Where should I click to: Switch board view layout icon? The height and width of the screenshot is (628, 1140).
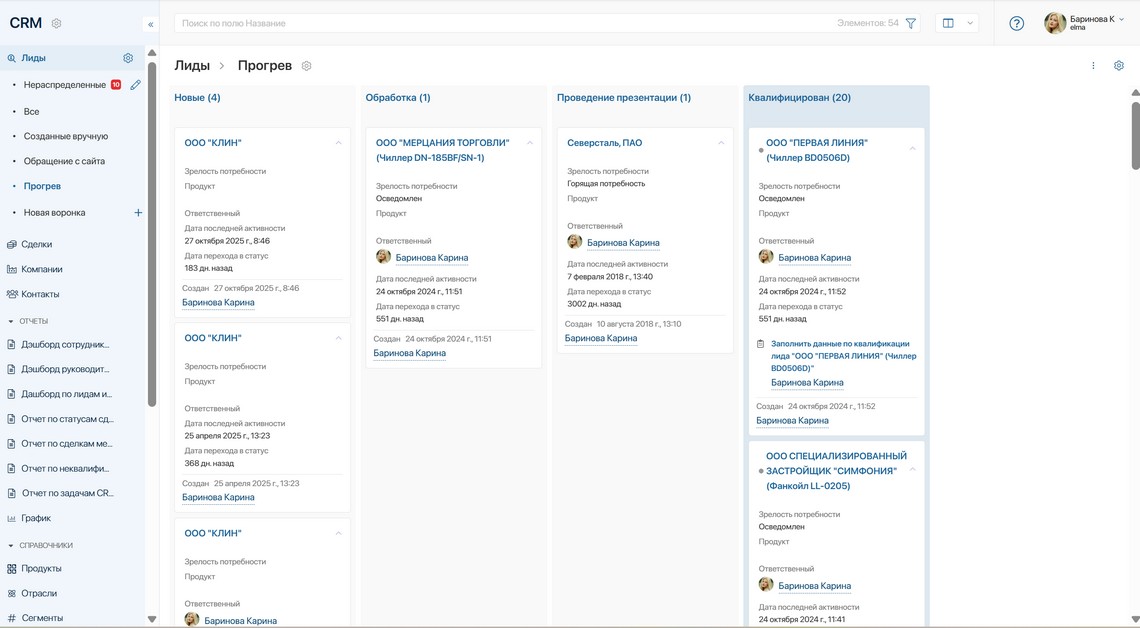948,23
